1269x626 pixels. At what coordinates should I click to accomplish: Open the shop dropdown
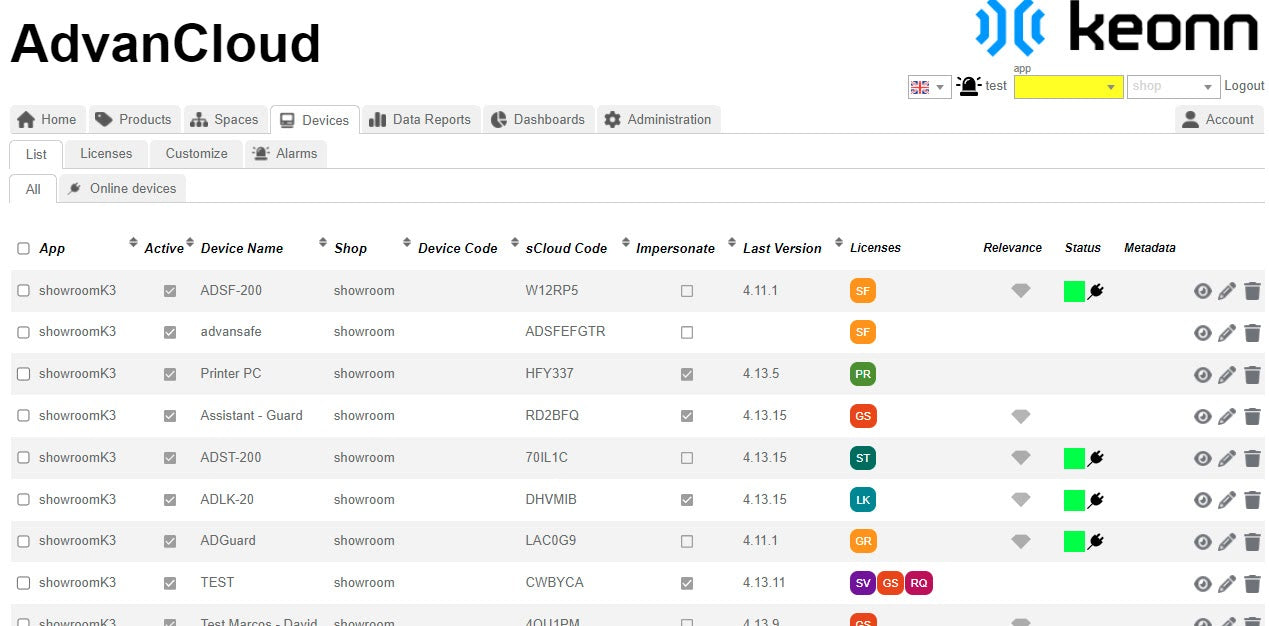pos(1174,87)
